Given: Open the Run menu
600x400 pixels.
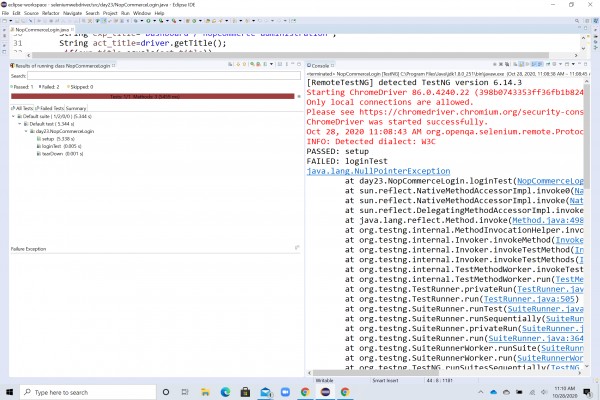Looking at the screenshot, I should click(125, 13).
